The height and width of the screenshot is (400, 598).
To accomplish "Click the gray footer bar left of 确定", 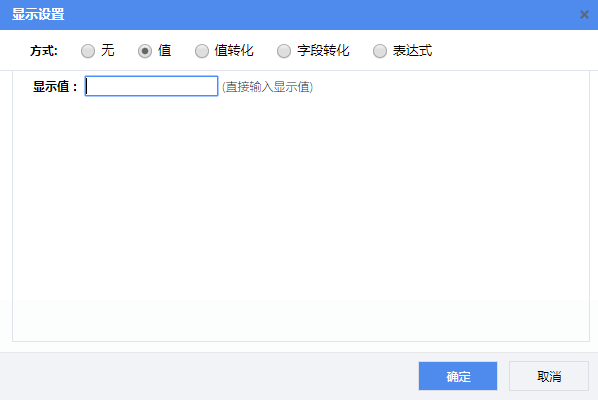I will tap(209, 376).
